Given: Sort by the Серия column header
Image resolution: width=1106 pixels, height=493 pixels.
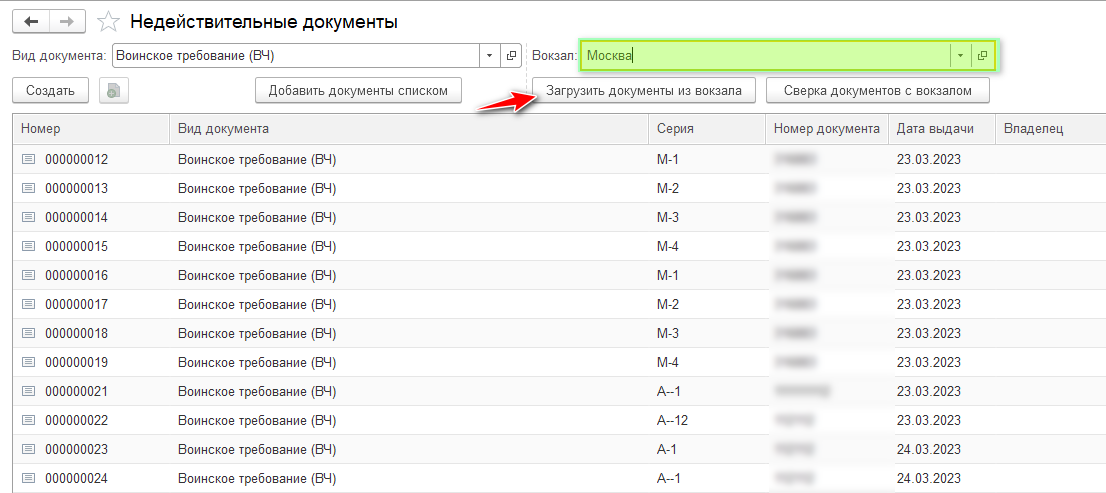Looking at the screenshot, I should pyautogui.click(x=706, y=129).
